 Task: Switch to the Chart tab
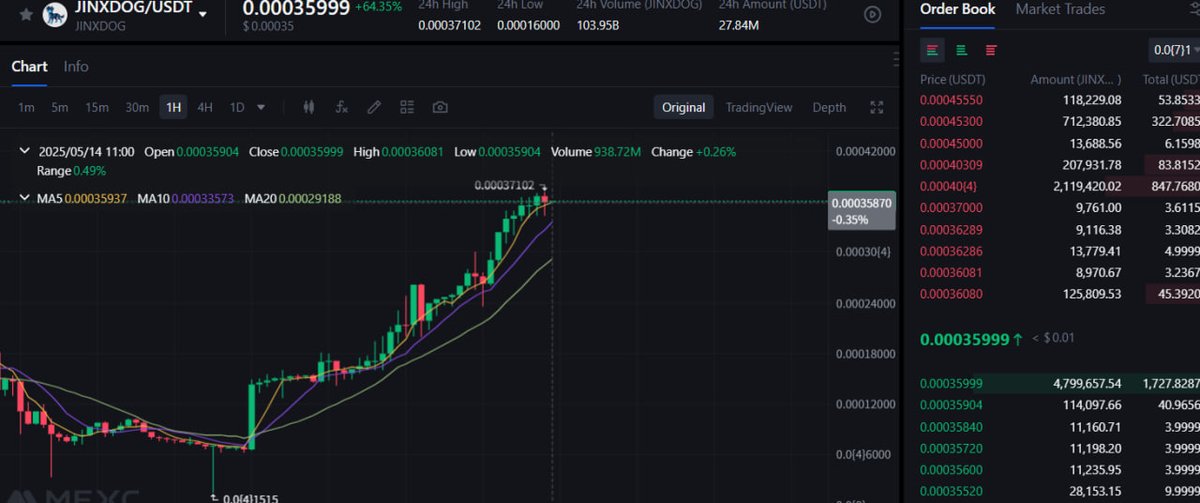(29, 66)
